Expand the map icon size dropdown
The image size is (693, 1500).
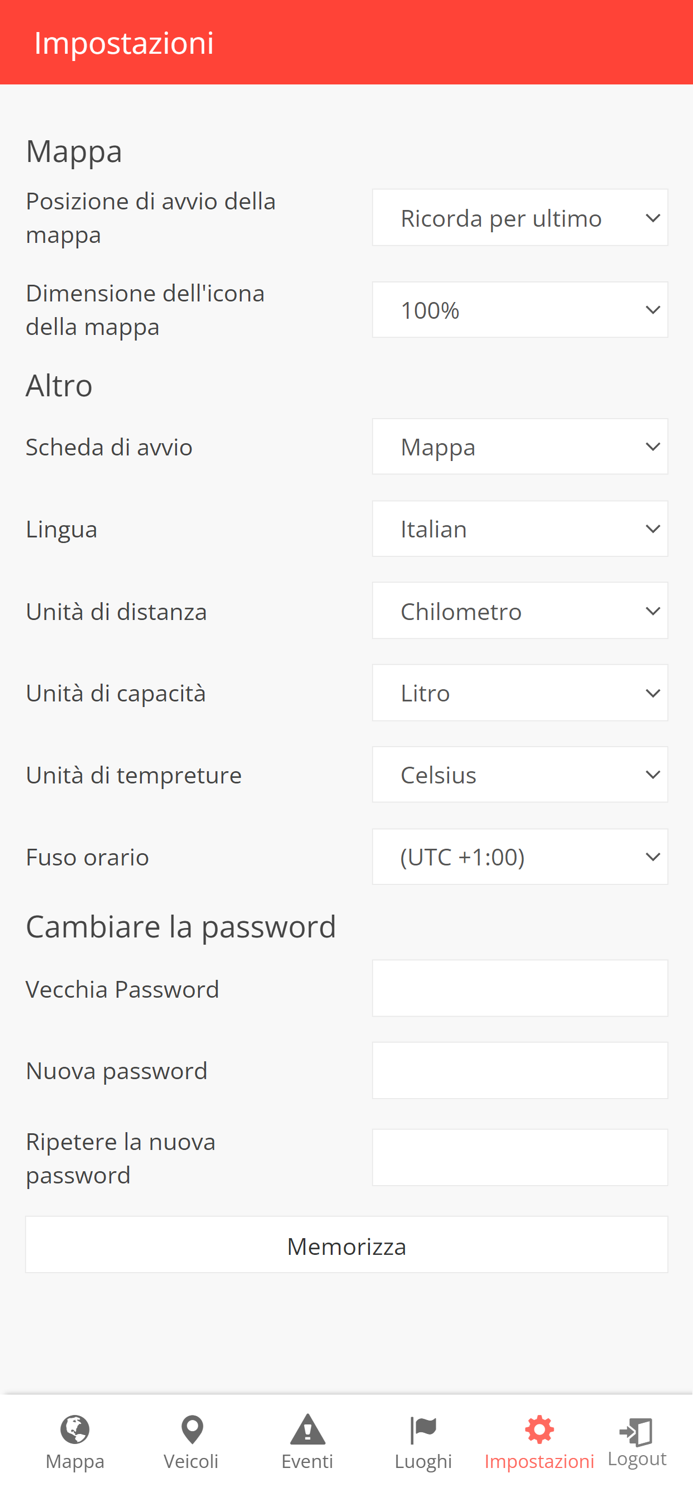point(520,310)
